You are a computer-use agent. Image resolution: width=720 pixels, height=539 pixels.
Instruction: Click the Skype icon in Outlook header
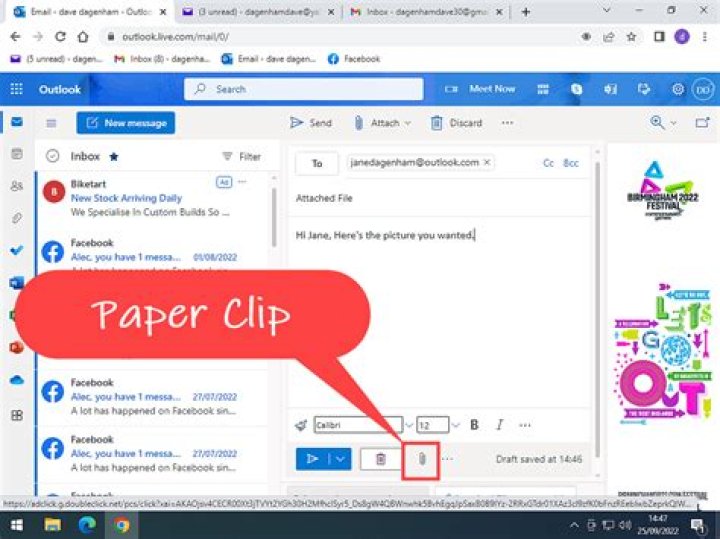(x=577, y=89)
